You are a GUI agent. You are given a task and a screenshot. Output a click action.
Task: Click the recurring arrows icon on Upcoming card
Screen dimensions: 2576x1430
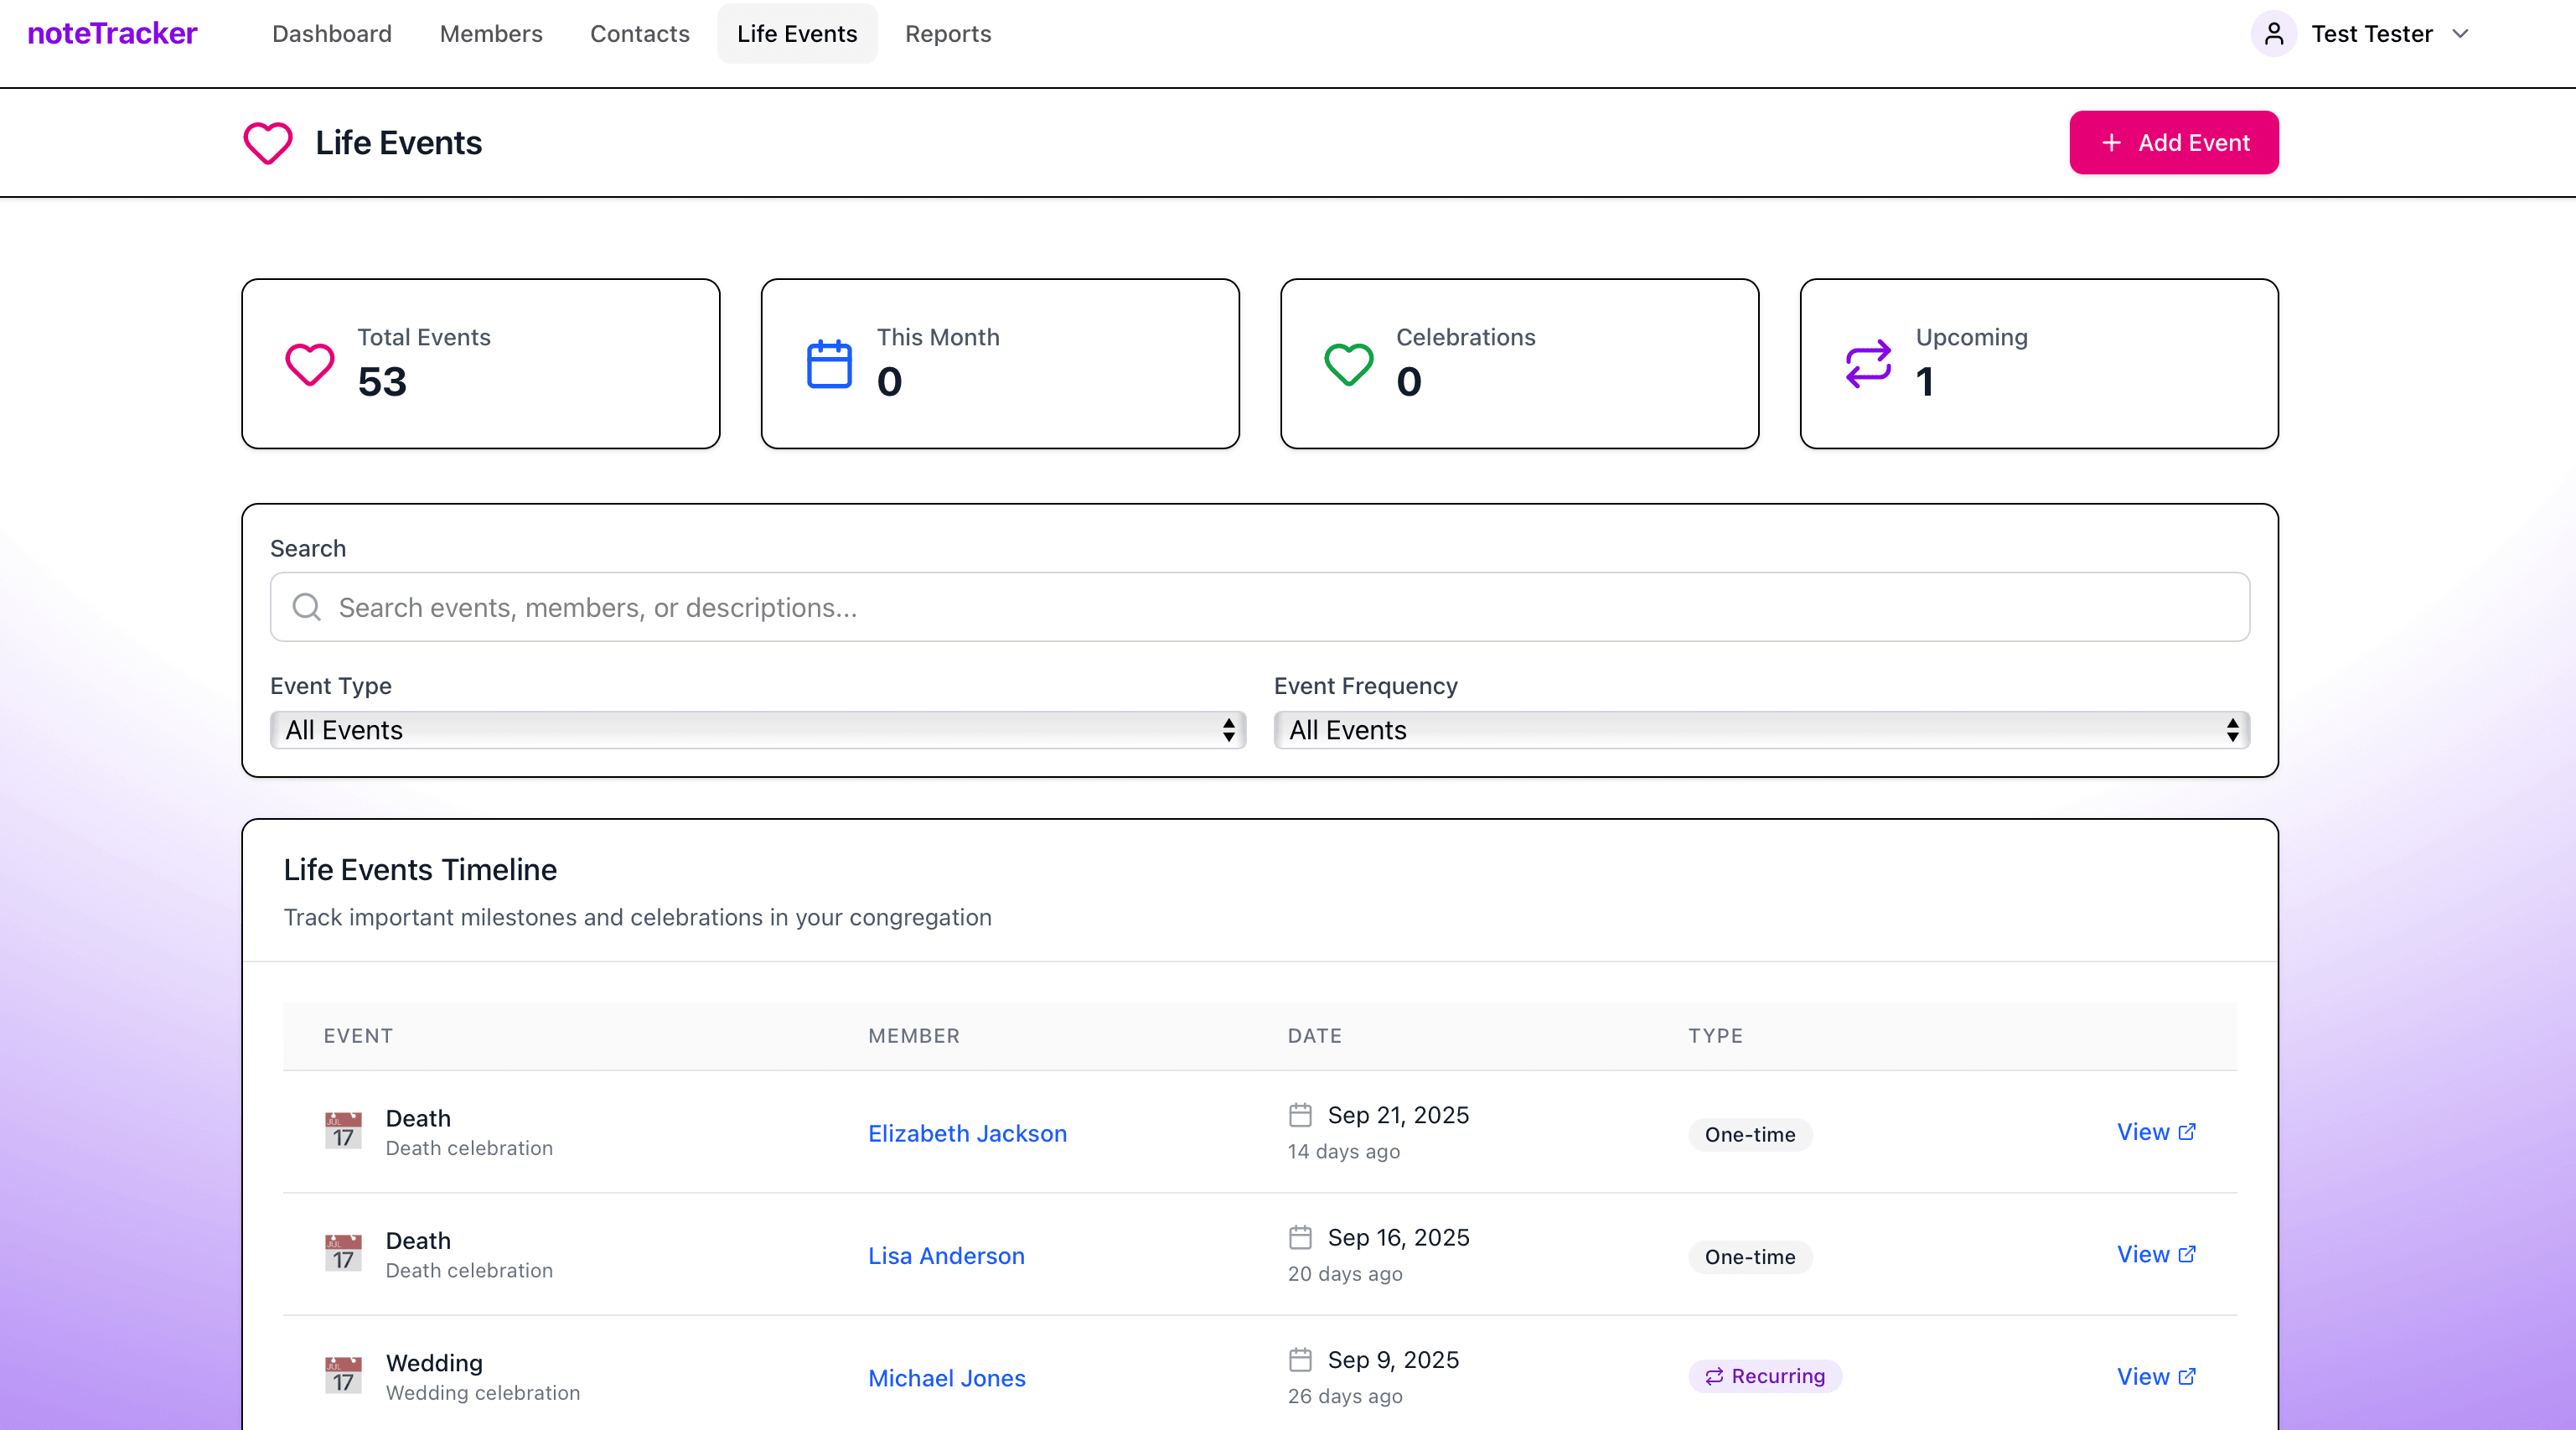pyautogui.click(x=1867, y=364)
